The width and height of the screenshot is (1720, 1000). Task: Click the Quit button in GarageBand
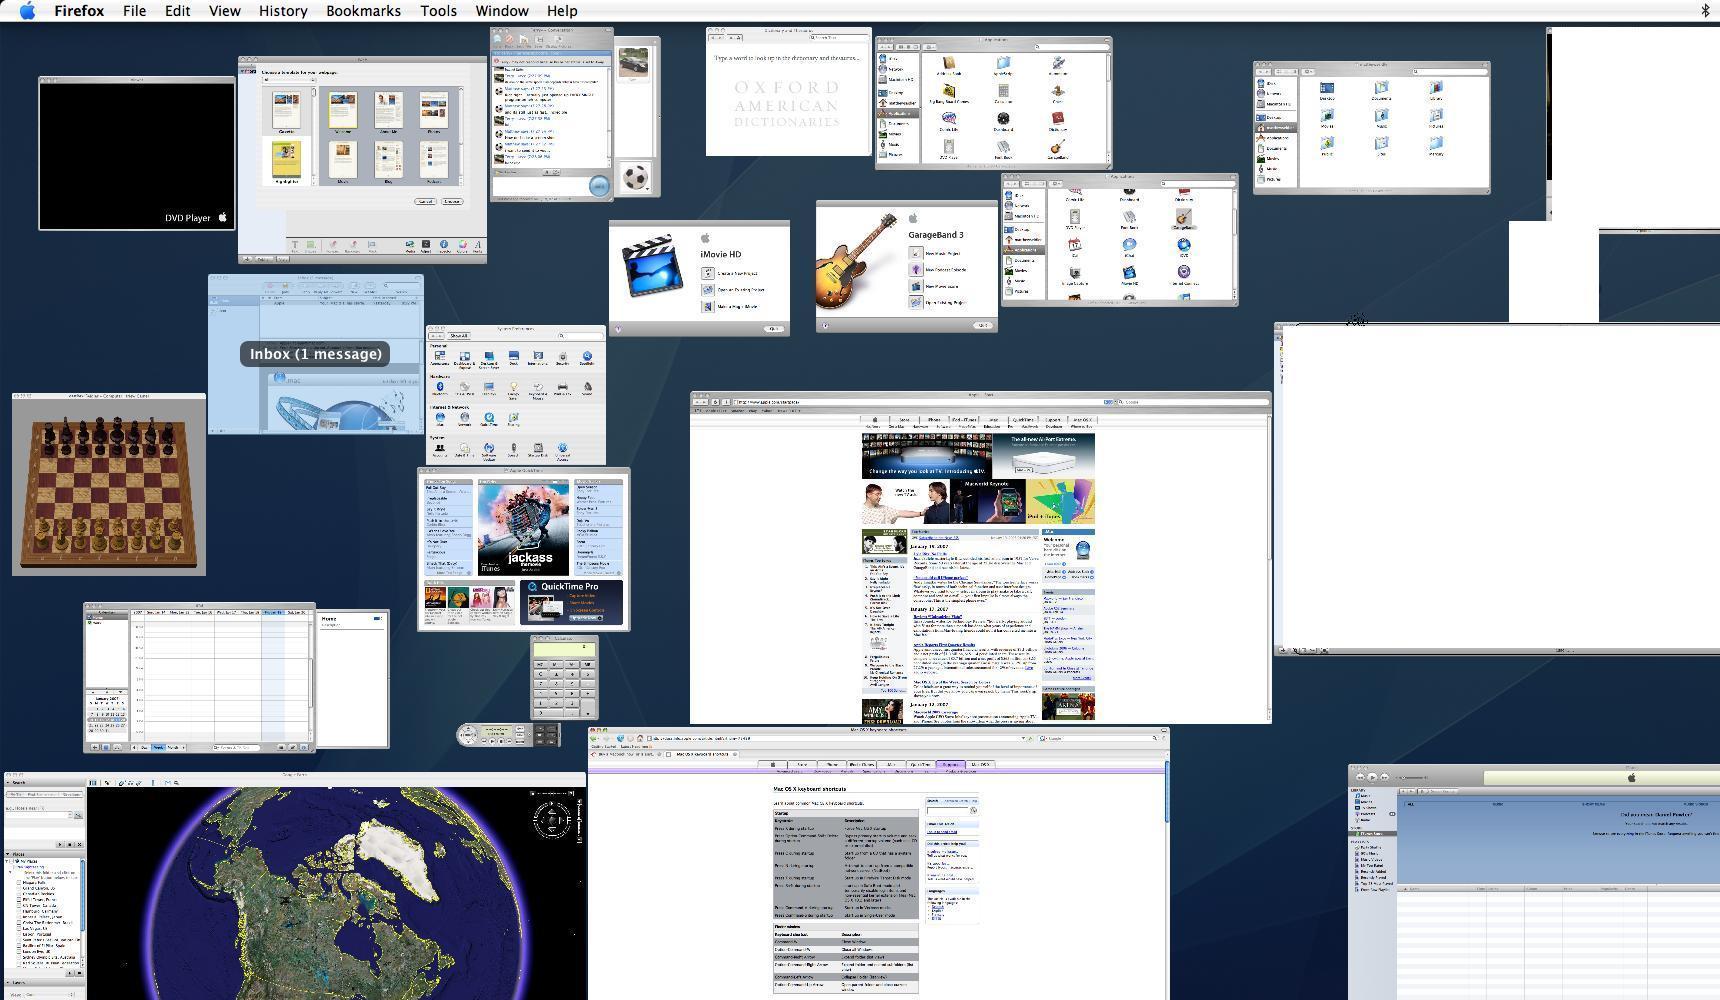tap(982, 325)
